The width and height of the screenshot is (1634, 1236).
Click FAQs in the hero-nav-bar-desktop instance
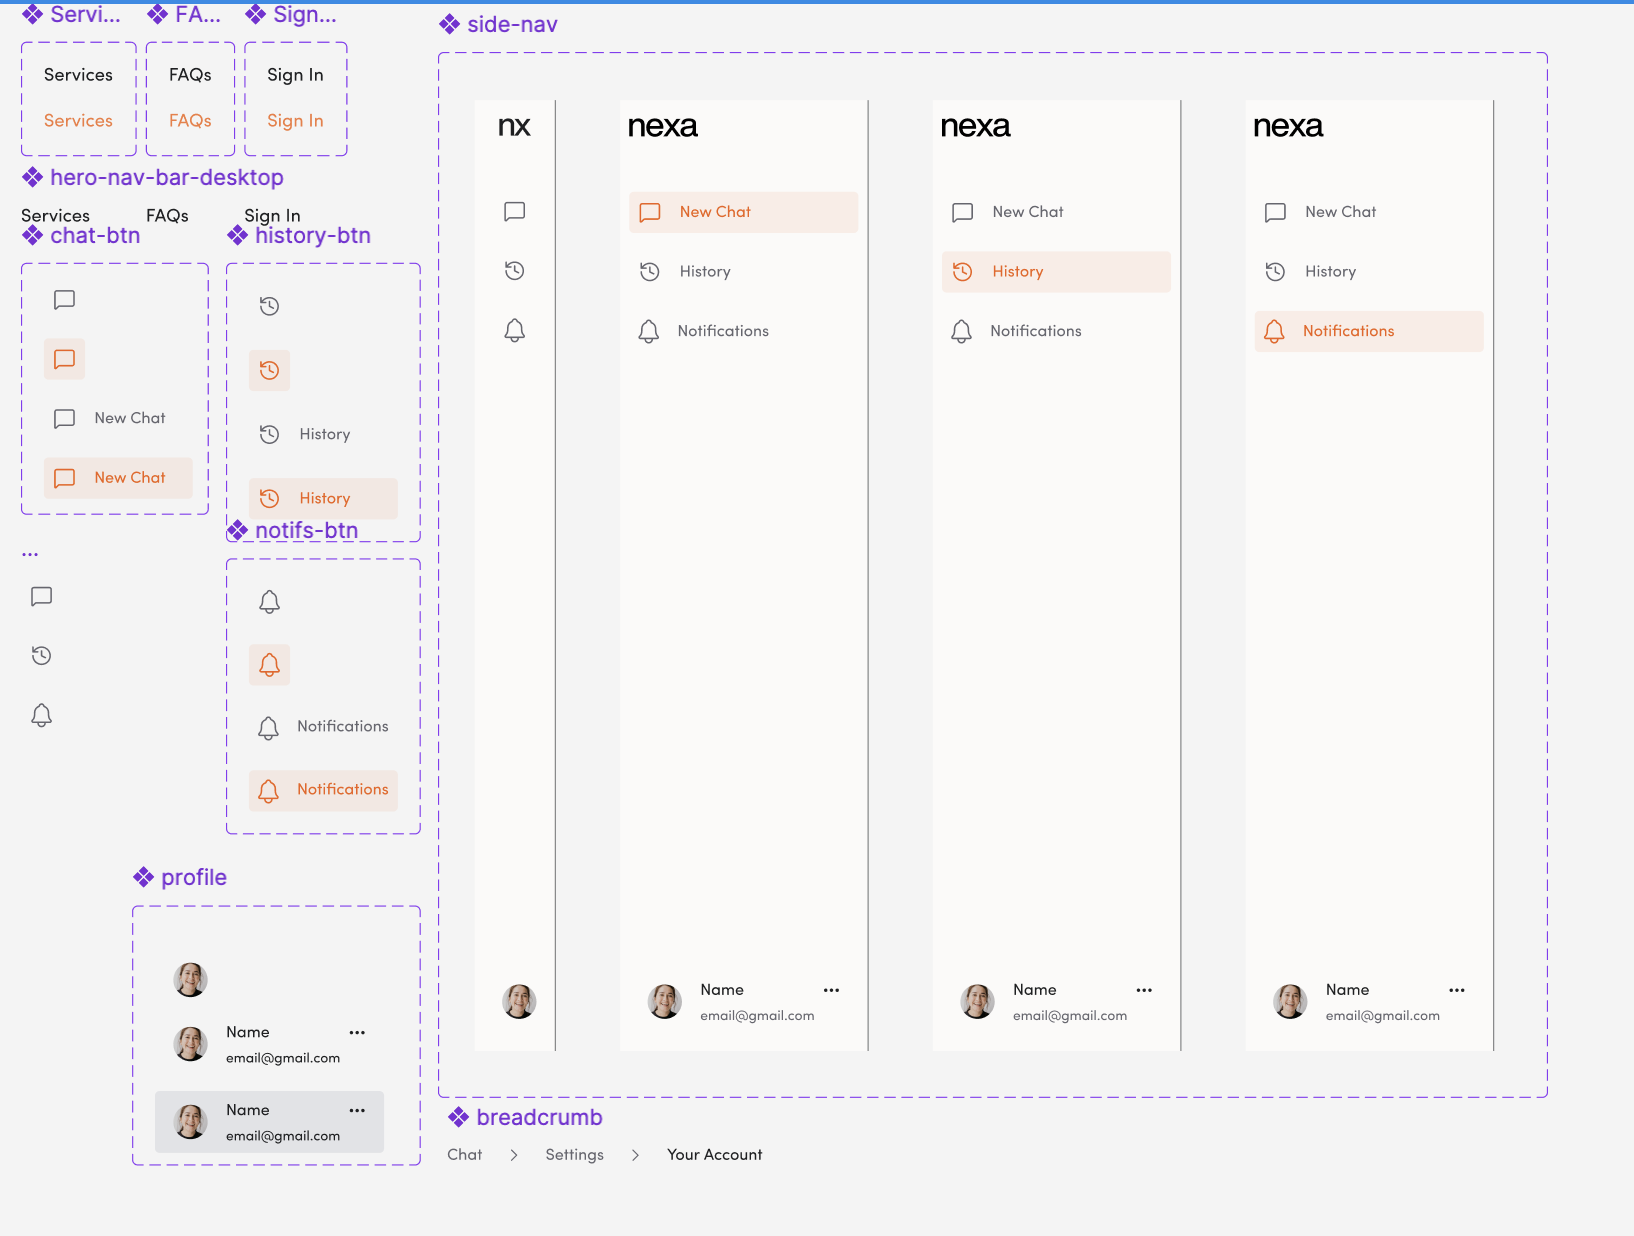167,216
